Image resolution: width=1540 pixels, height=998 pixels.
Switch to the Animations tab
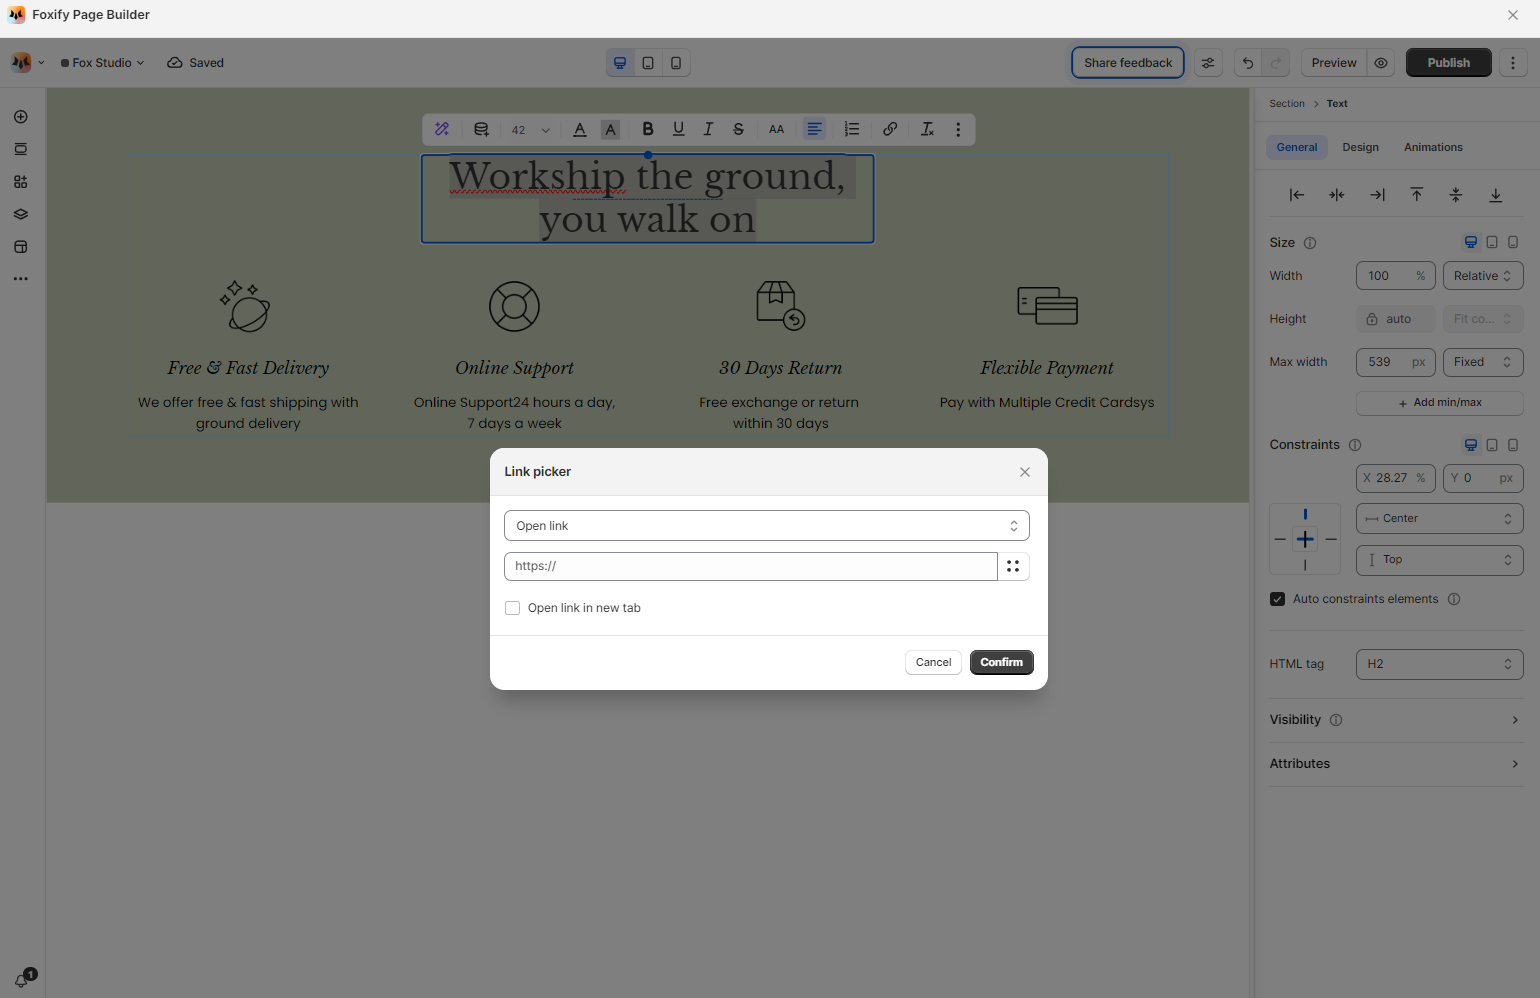(x=1433, y=147)
